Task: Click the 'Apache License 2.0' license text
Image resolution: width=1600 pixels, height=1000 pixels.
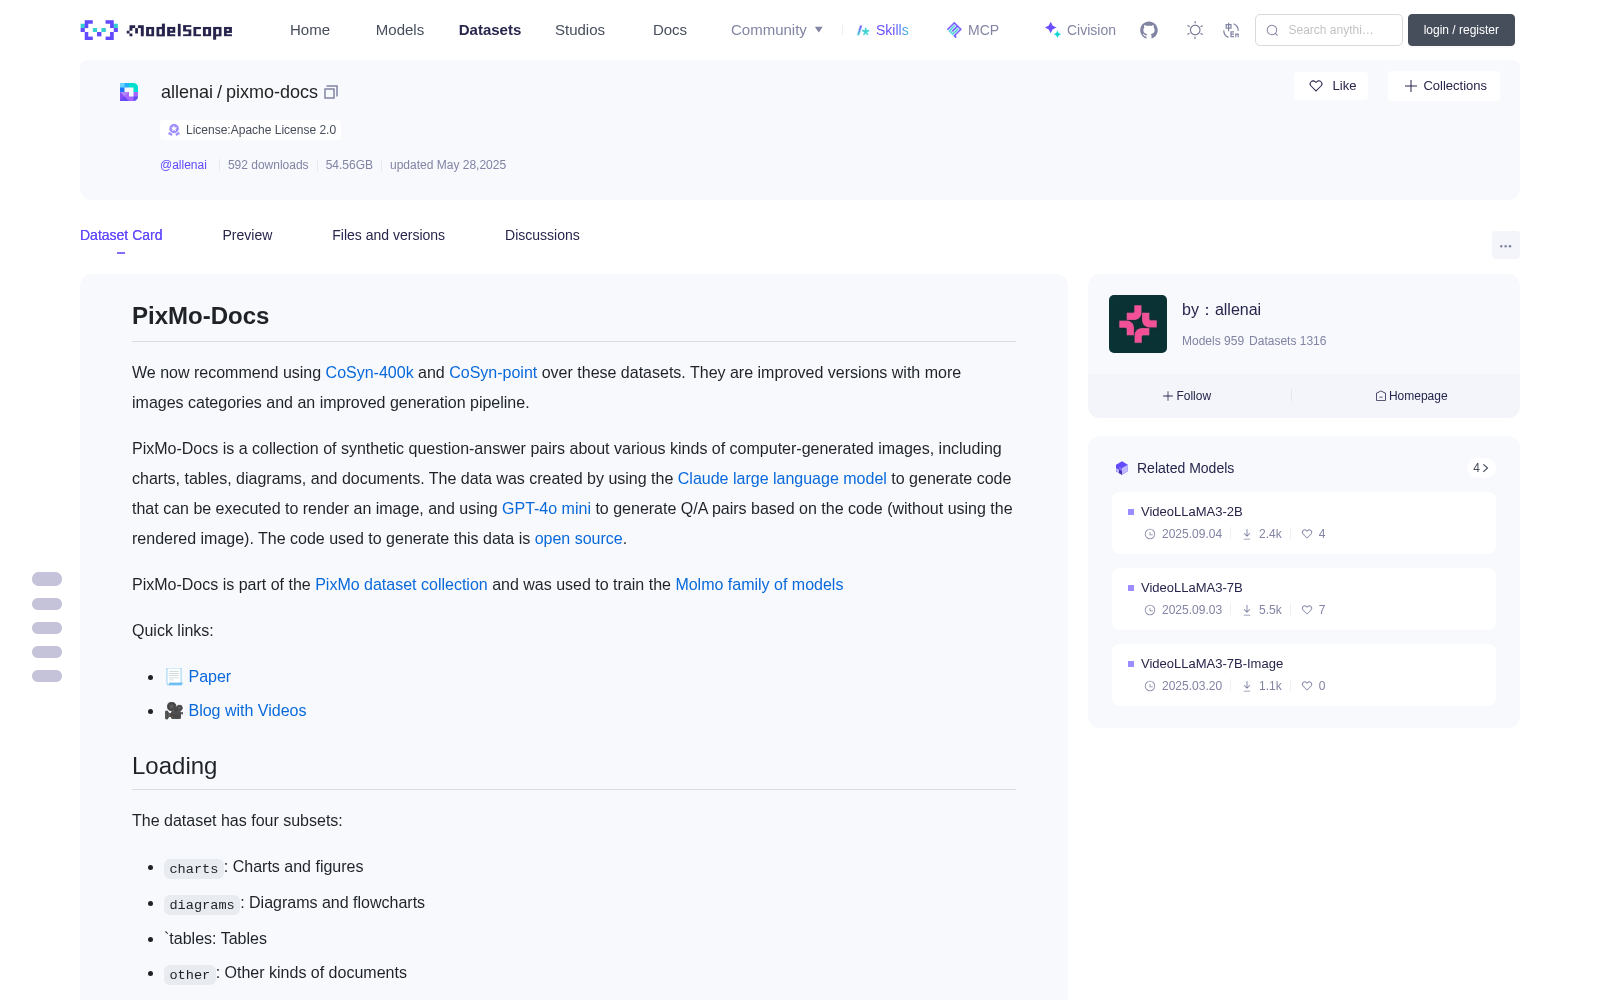Action: pos(284,130)
